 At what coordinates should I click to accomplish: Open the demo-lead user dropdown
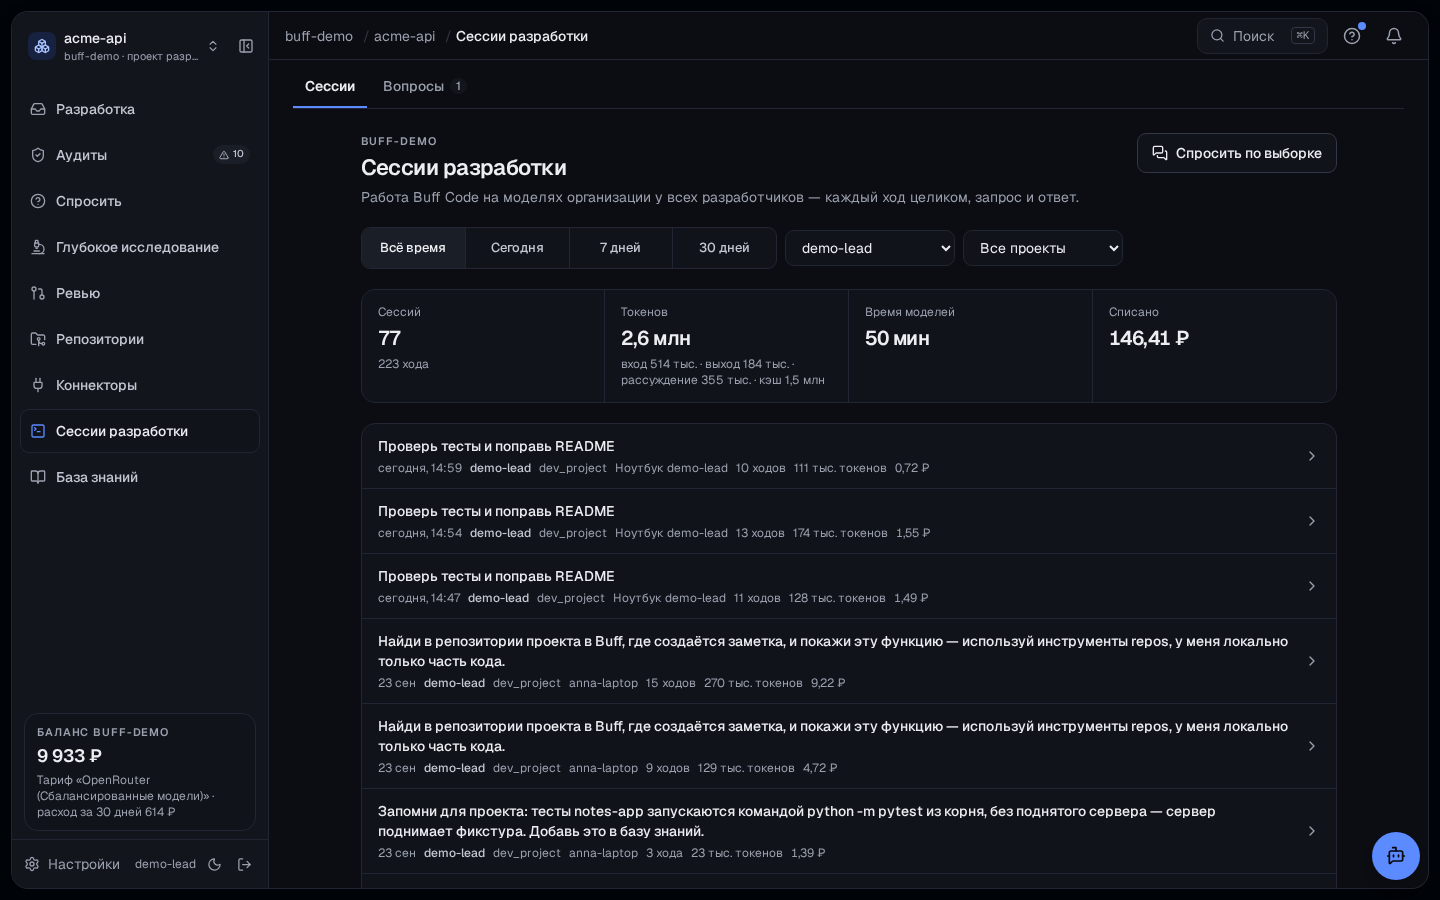pyautogui.click(x=870, y=248)
